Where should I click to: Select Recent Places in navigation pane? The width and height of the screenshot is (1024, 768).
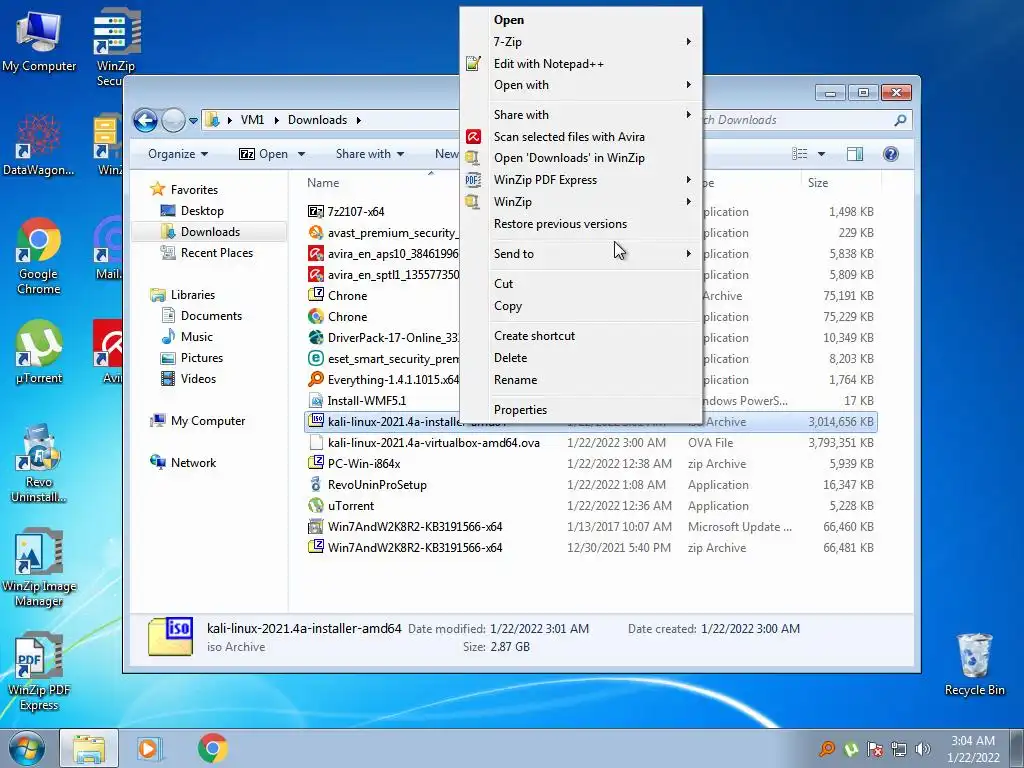(217, 253)
